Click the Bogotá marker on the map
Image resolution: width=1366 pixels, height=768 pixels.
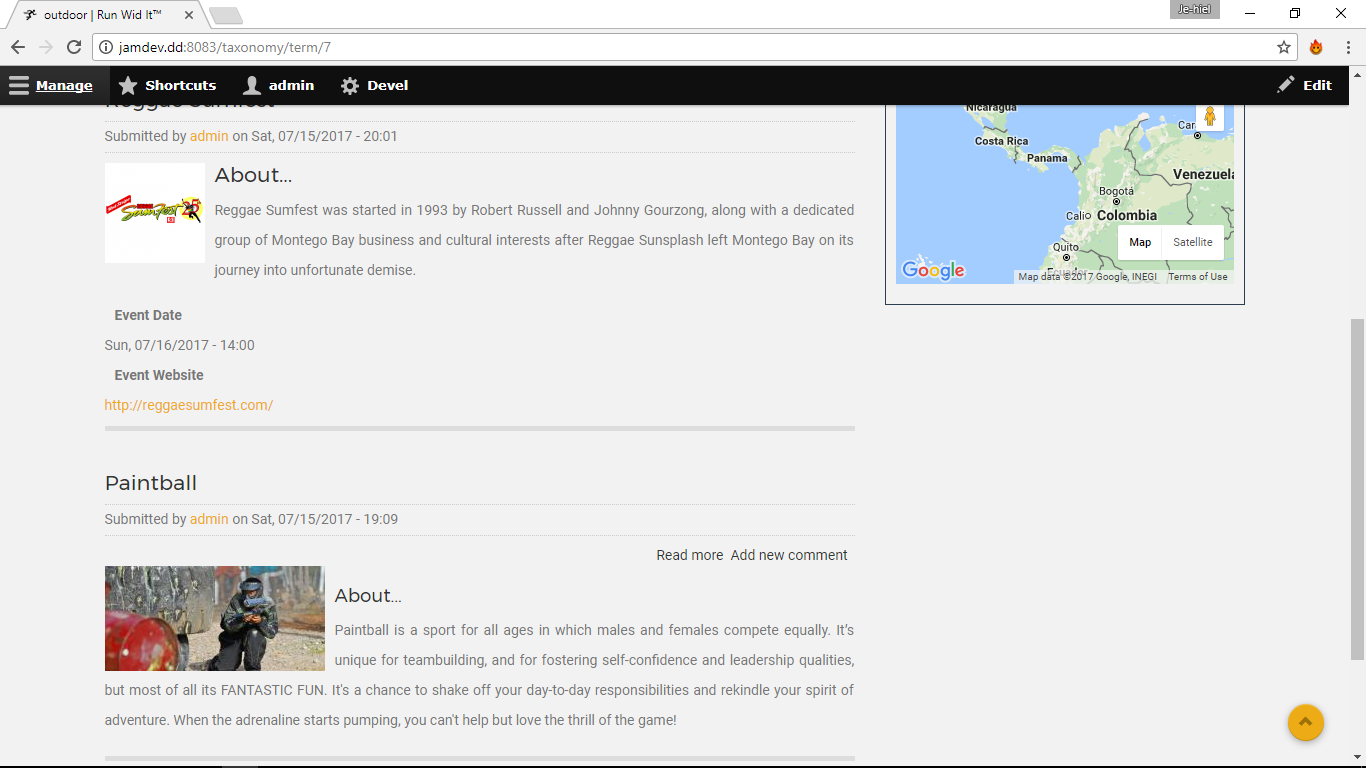point(1117,201)
